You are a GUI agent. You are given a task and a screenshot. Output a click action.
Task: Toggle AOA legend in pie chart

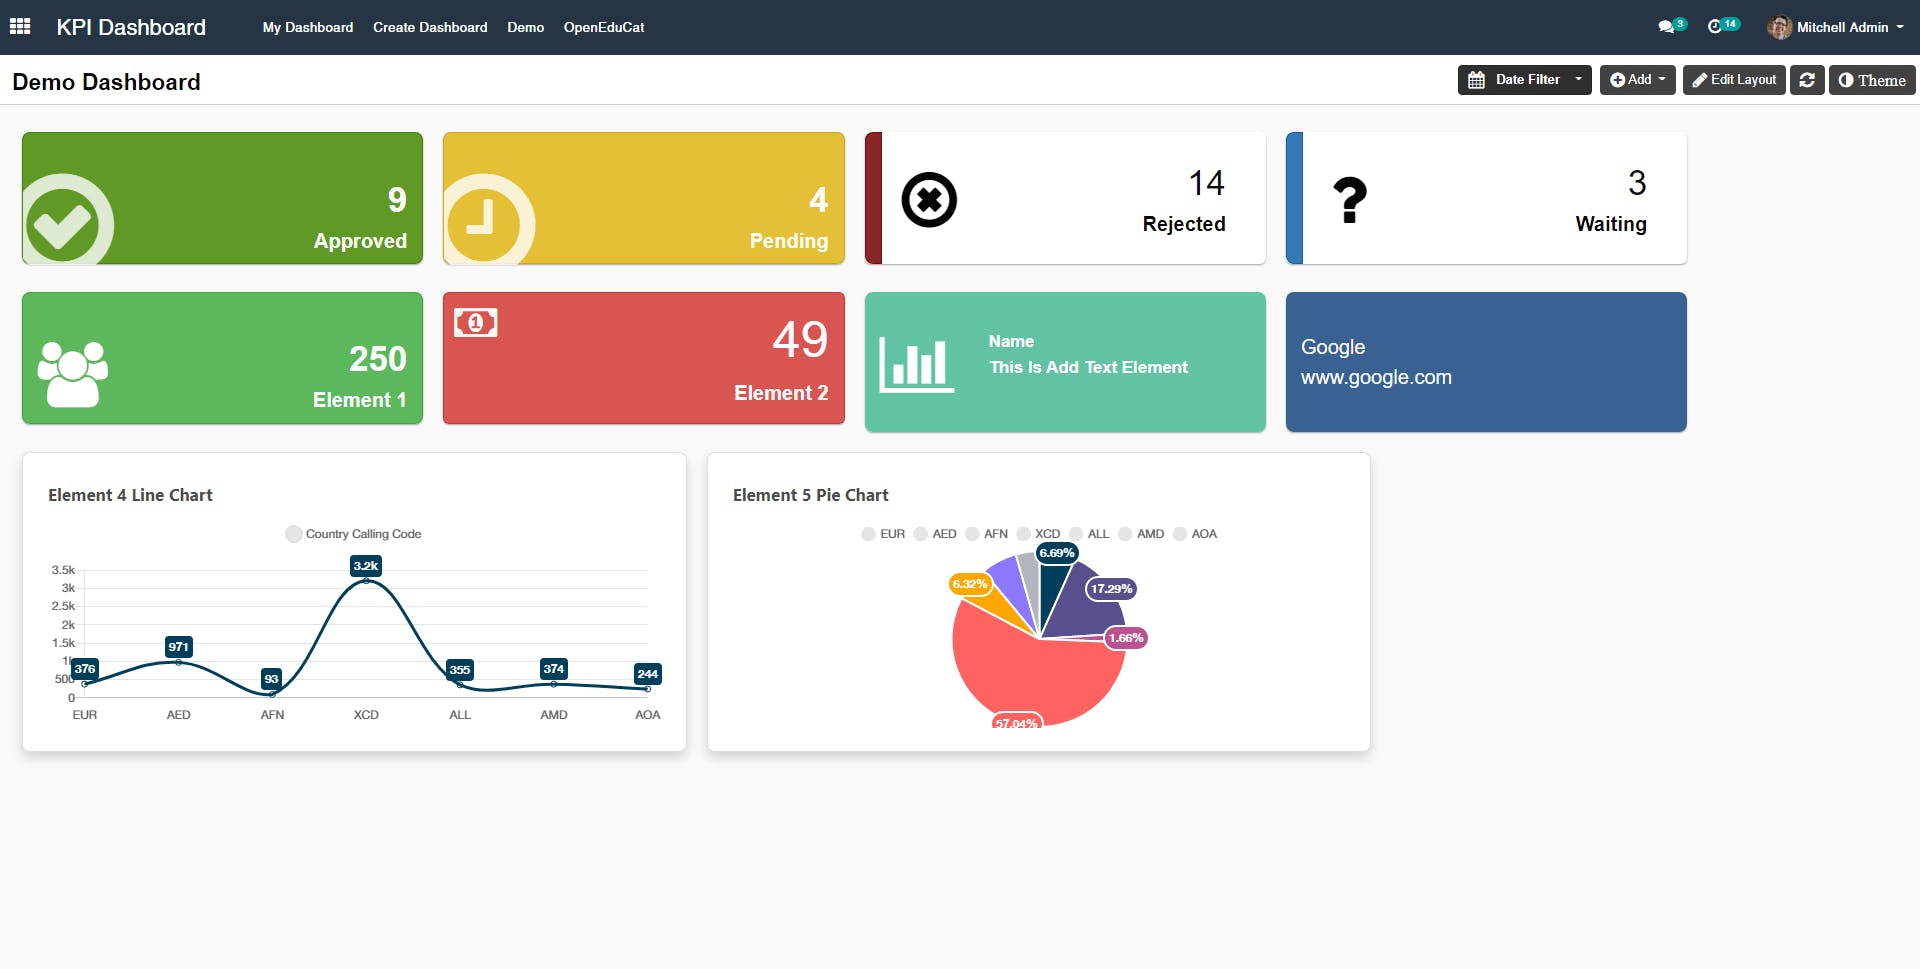point(1195,534)
